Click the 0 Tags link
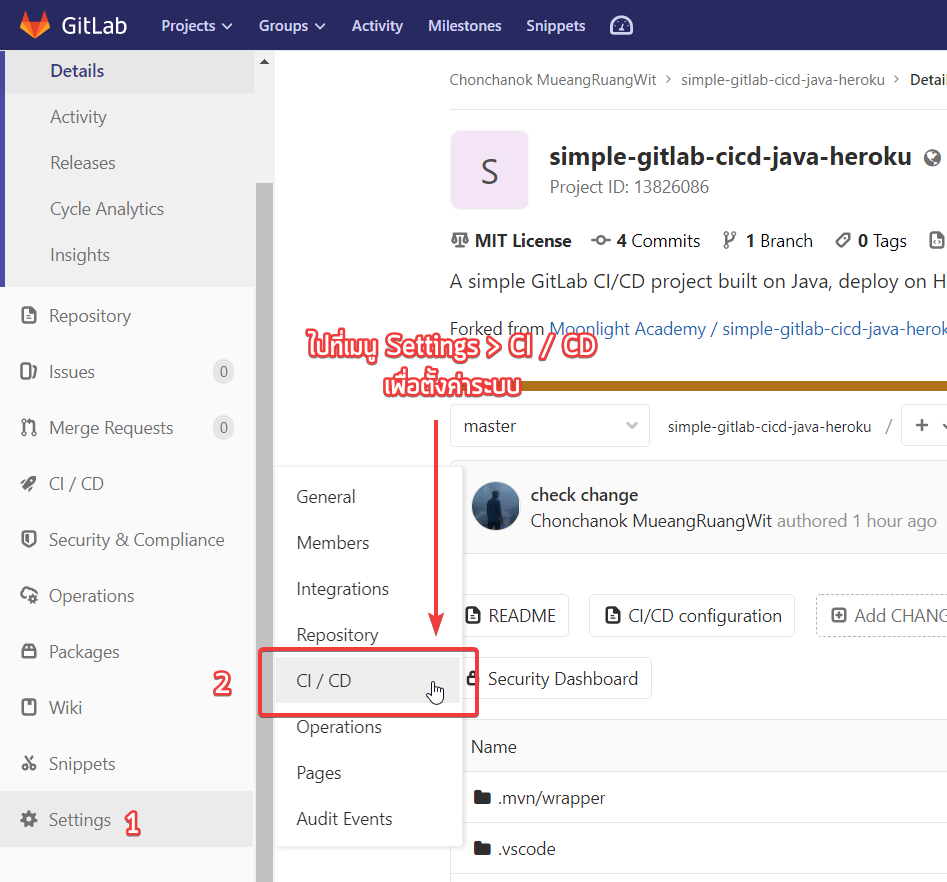The image size is (947, 882). pyautogui.click(x=871, y=240)
